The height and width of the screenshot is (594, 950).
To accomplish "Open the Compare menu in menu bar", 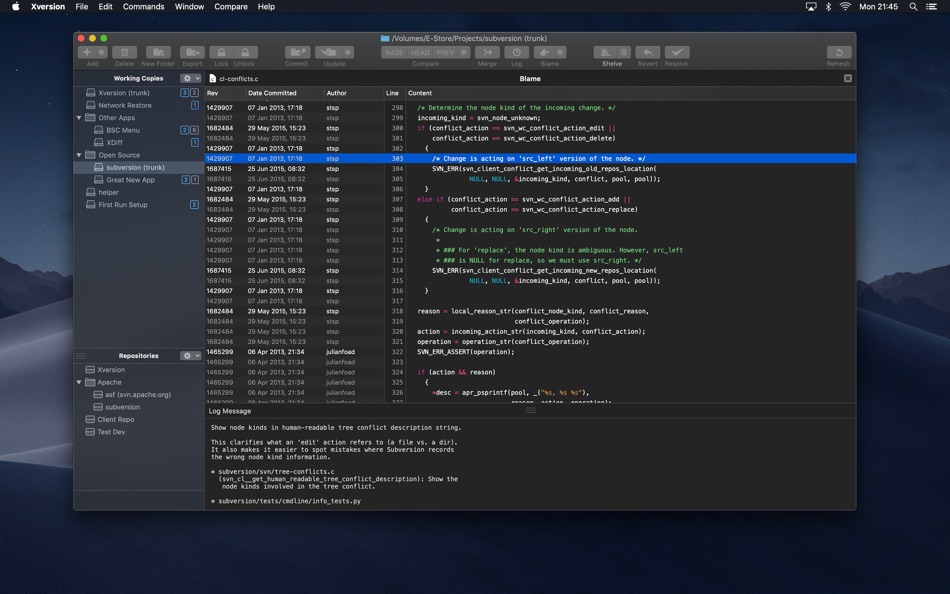I will (x=231, y=7).
